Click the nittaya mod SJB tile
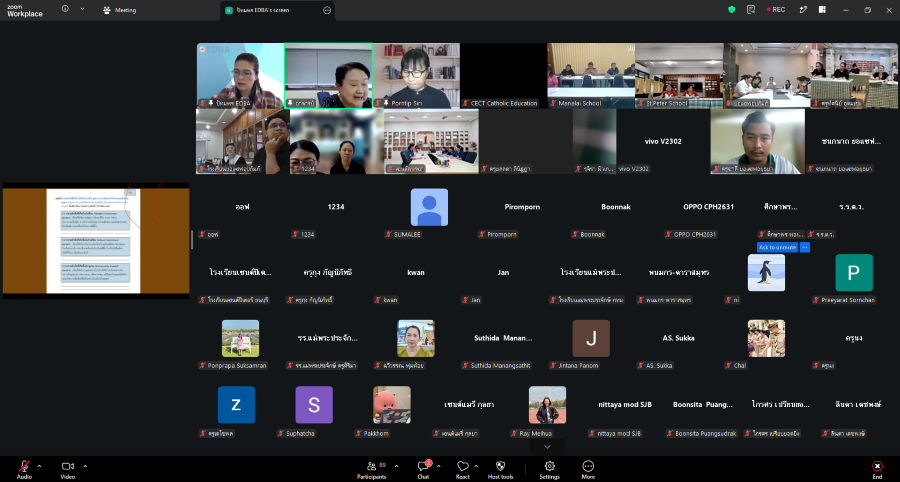The height and width of the screenshot is (482, 900). point(624,405)
